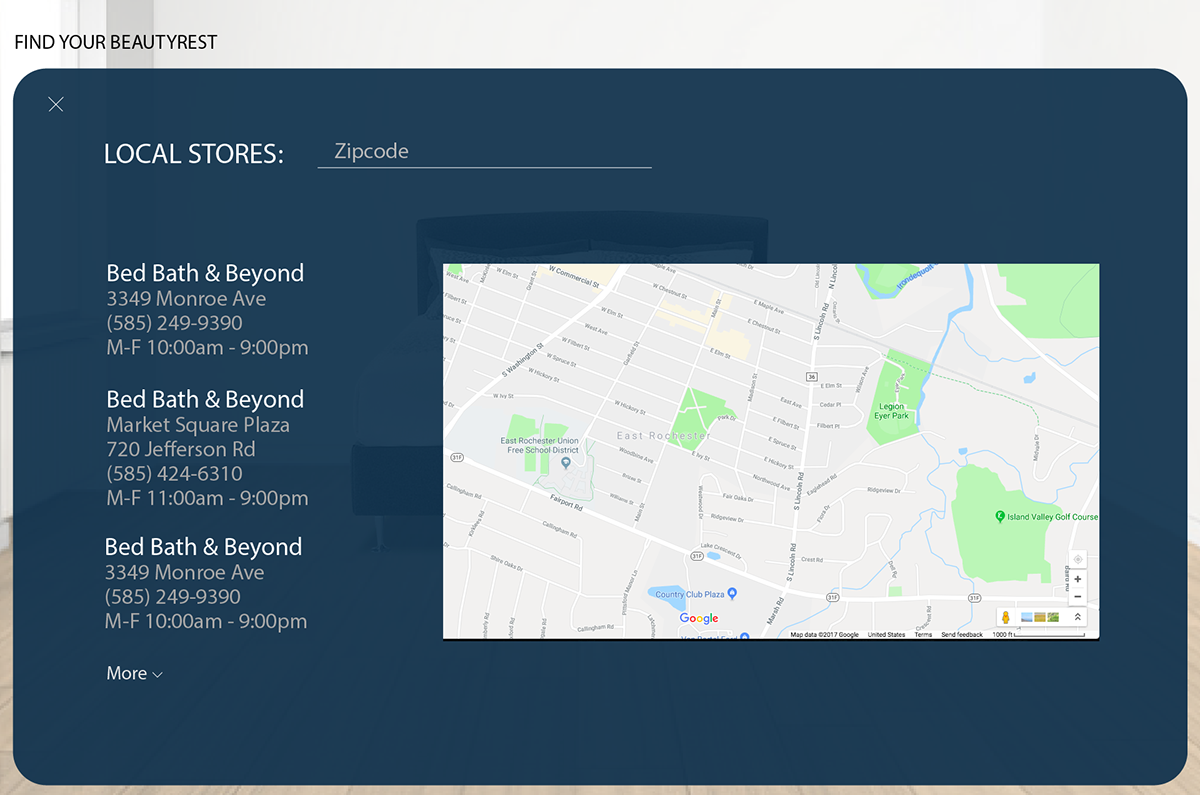Screen dimensions: 1200x795
Task: Zoom out on the map
Action: click(x=1077, y=597)
